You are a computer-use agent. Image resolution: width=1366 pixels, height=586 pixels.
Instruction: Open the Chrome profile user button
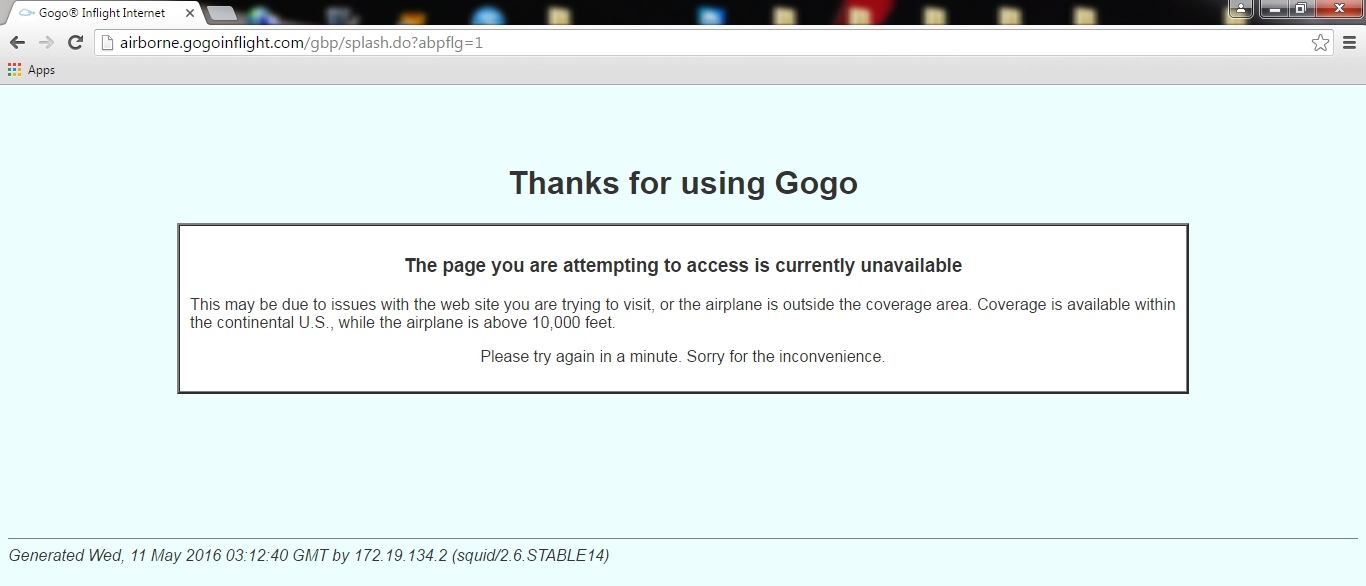point(1240,9)
